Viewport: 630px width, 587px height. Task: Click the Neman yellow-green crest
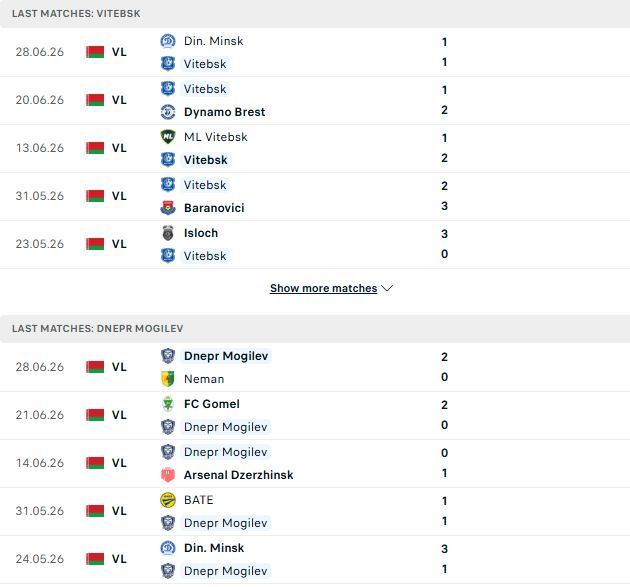pos(168,378)
